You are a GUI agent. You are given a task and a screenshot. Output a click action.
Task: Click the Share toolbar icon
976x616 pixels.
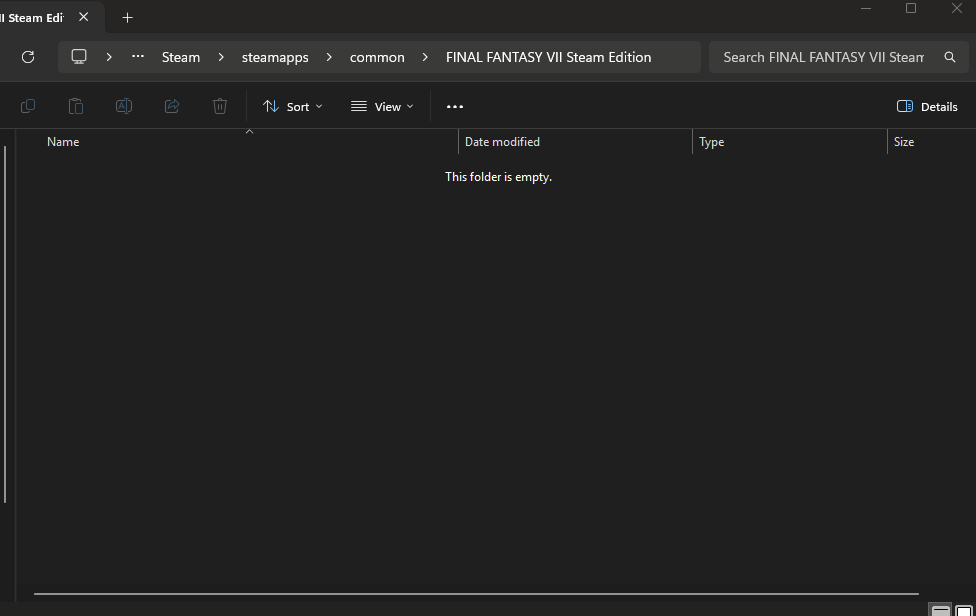tap(172, 106)
